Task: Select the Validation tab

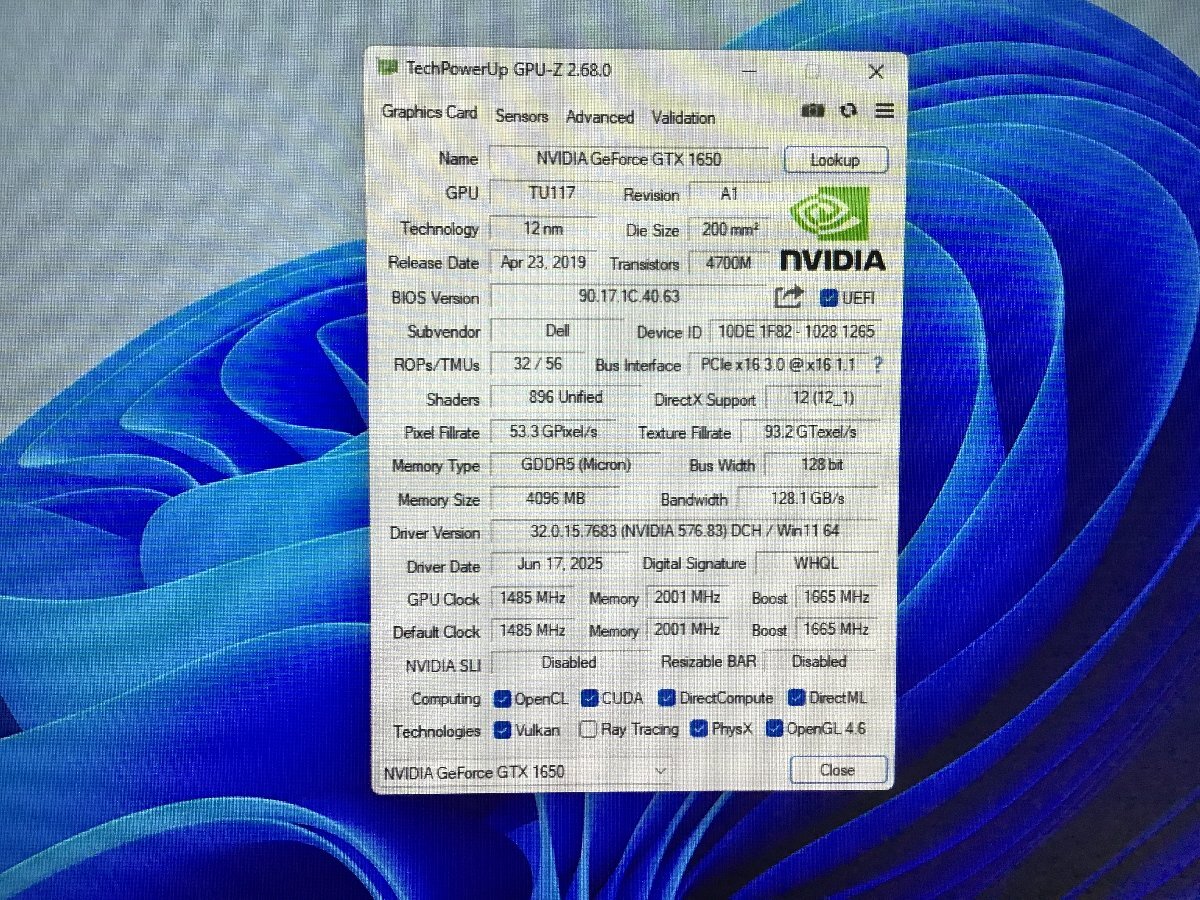Action: pos(683,117)
